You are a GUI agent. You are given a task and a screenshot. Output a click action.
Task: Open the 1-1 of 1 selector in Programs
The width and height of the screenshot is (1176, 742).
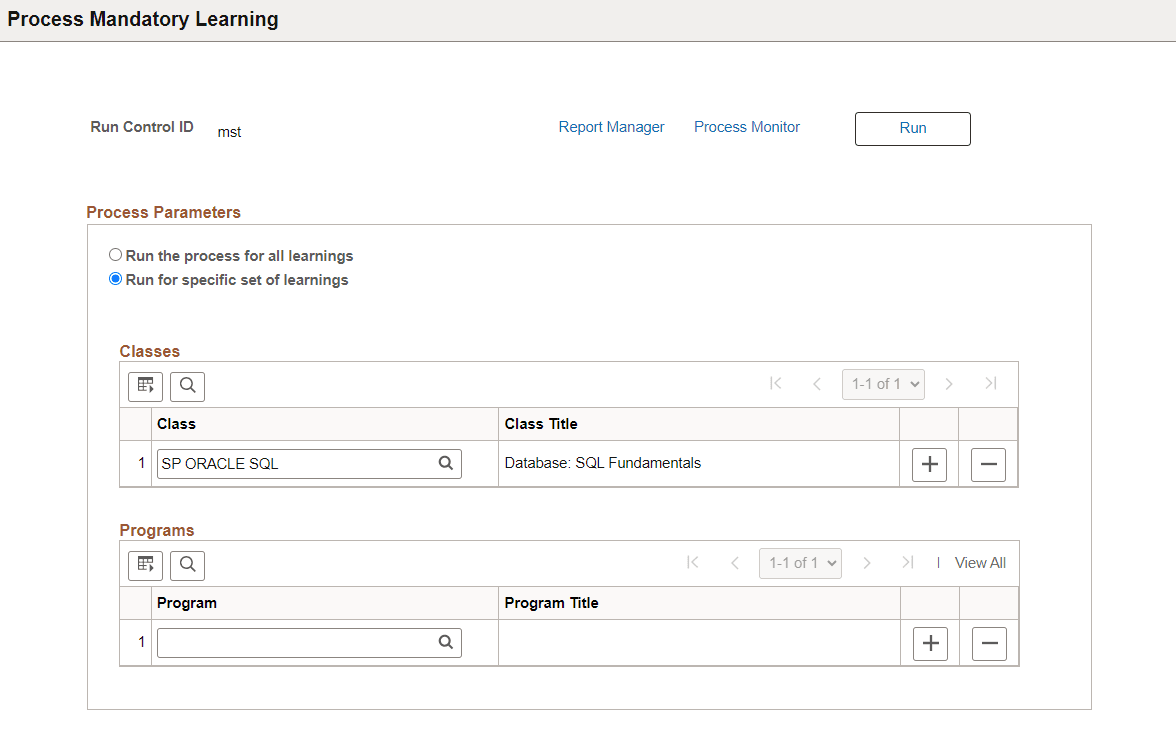pyautogui.click(x=800, y=562)
